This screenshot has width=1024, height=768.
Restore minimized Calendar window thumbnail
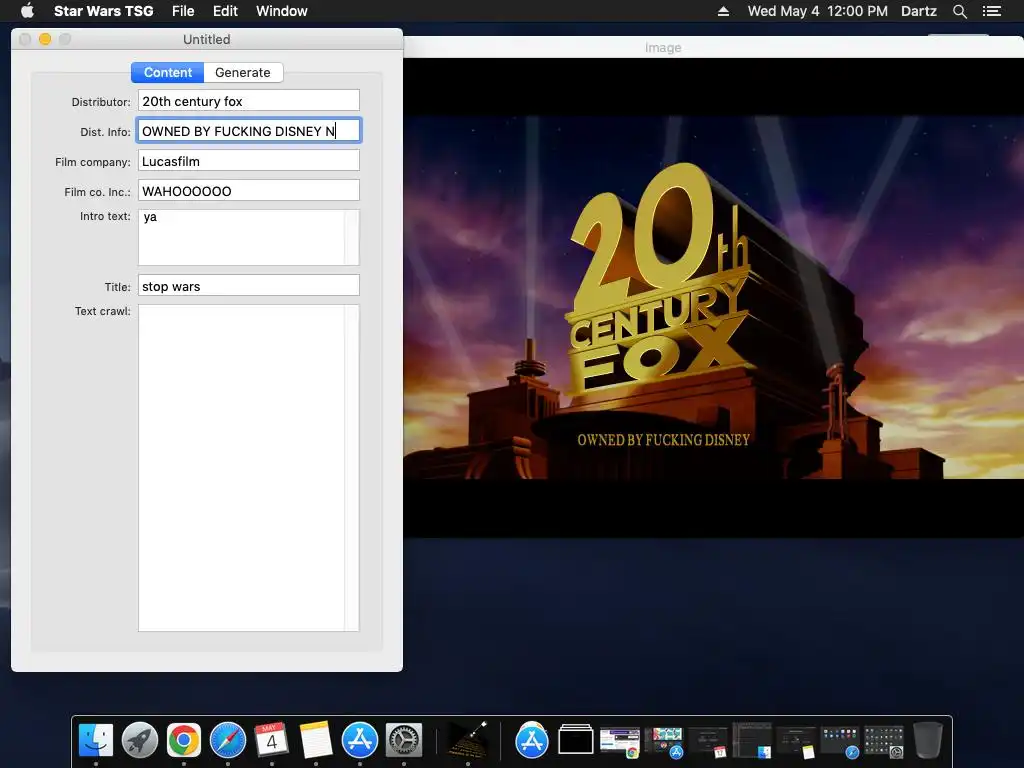(x=707, y=742)
